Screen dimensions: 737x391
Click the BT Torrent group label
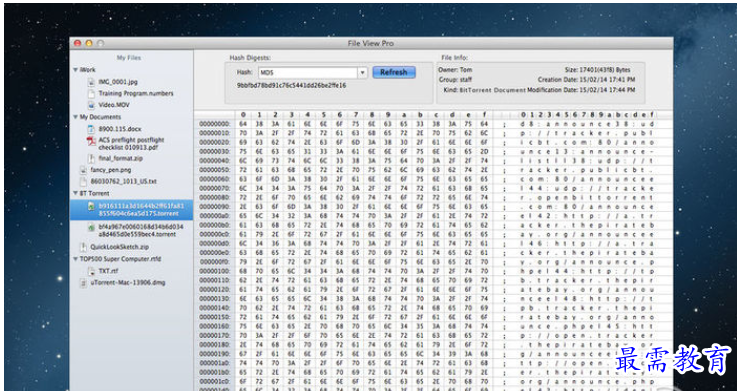tap(94, 193)
